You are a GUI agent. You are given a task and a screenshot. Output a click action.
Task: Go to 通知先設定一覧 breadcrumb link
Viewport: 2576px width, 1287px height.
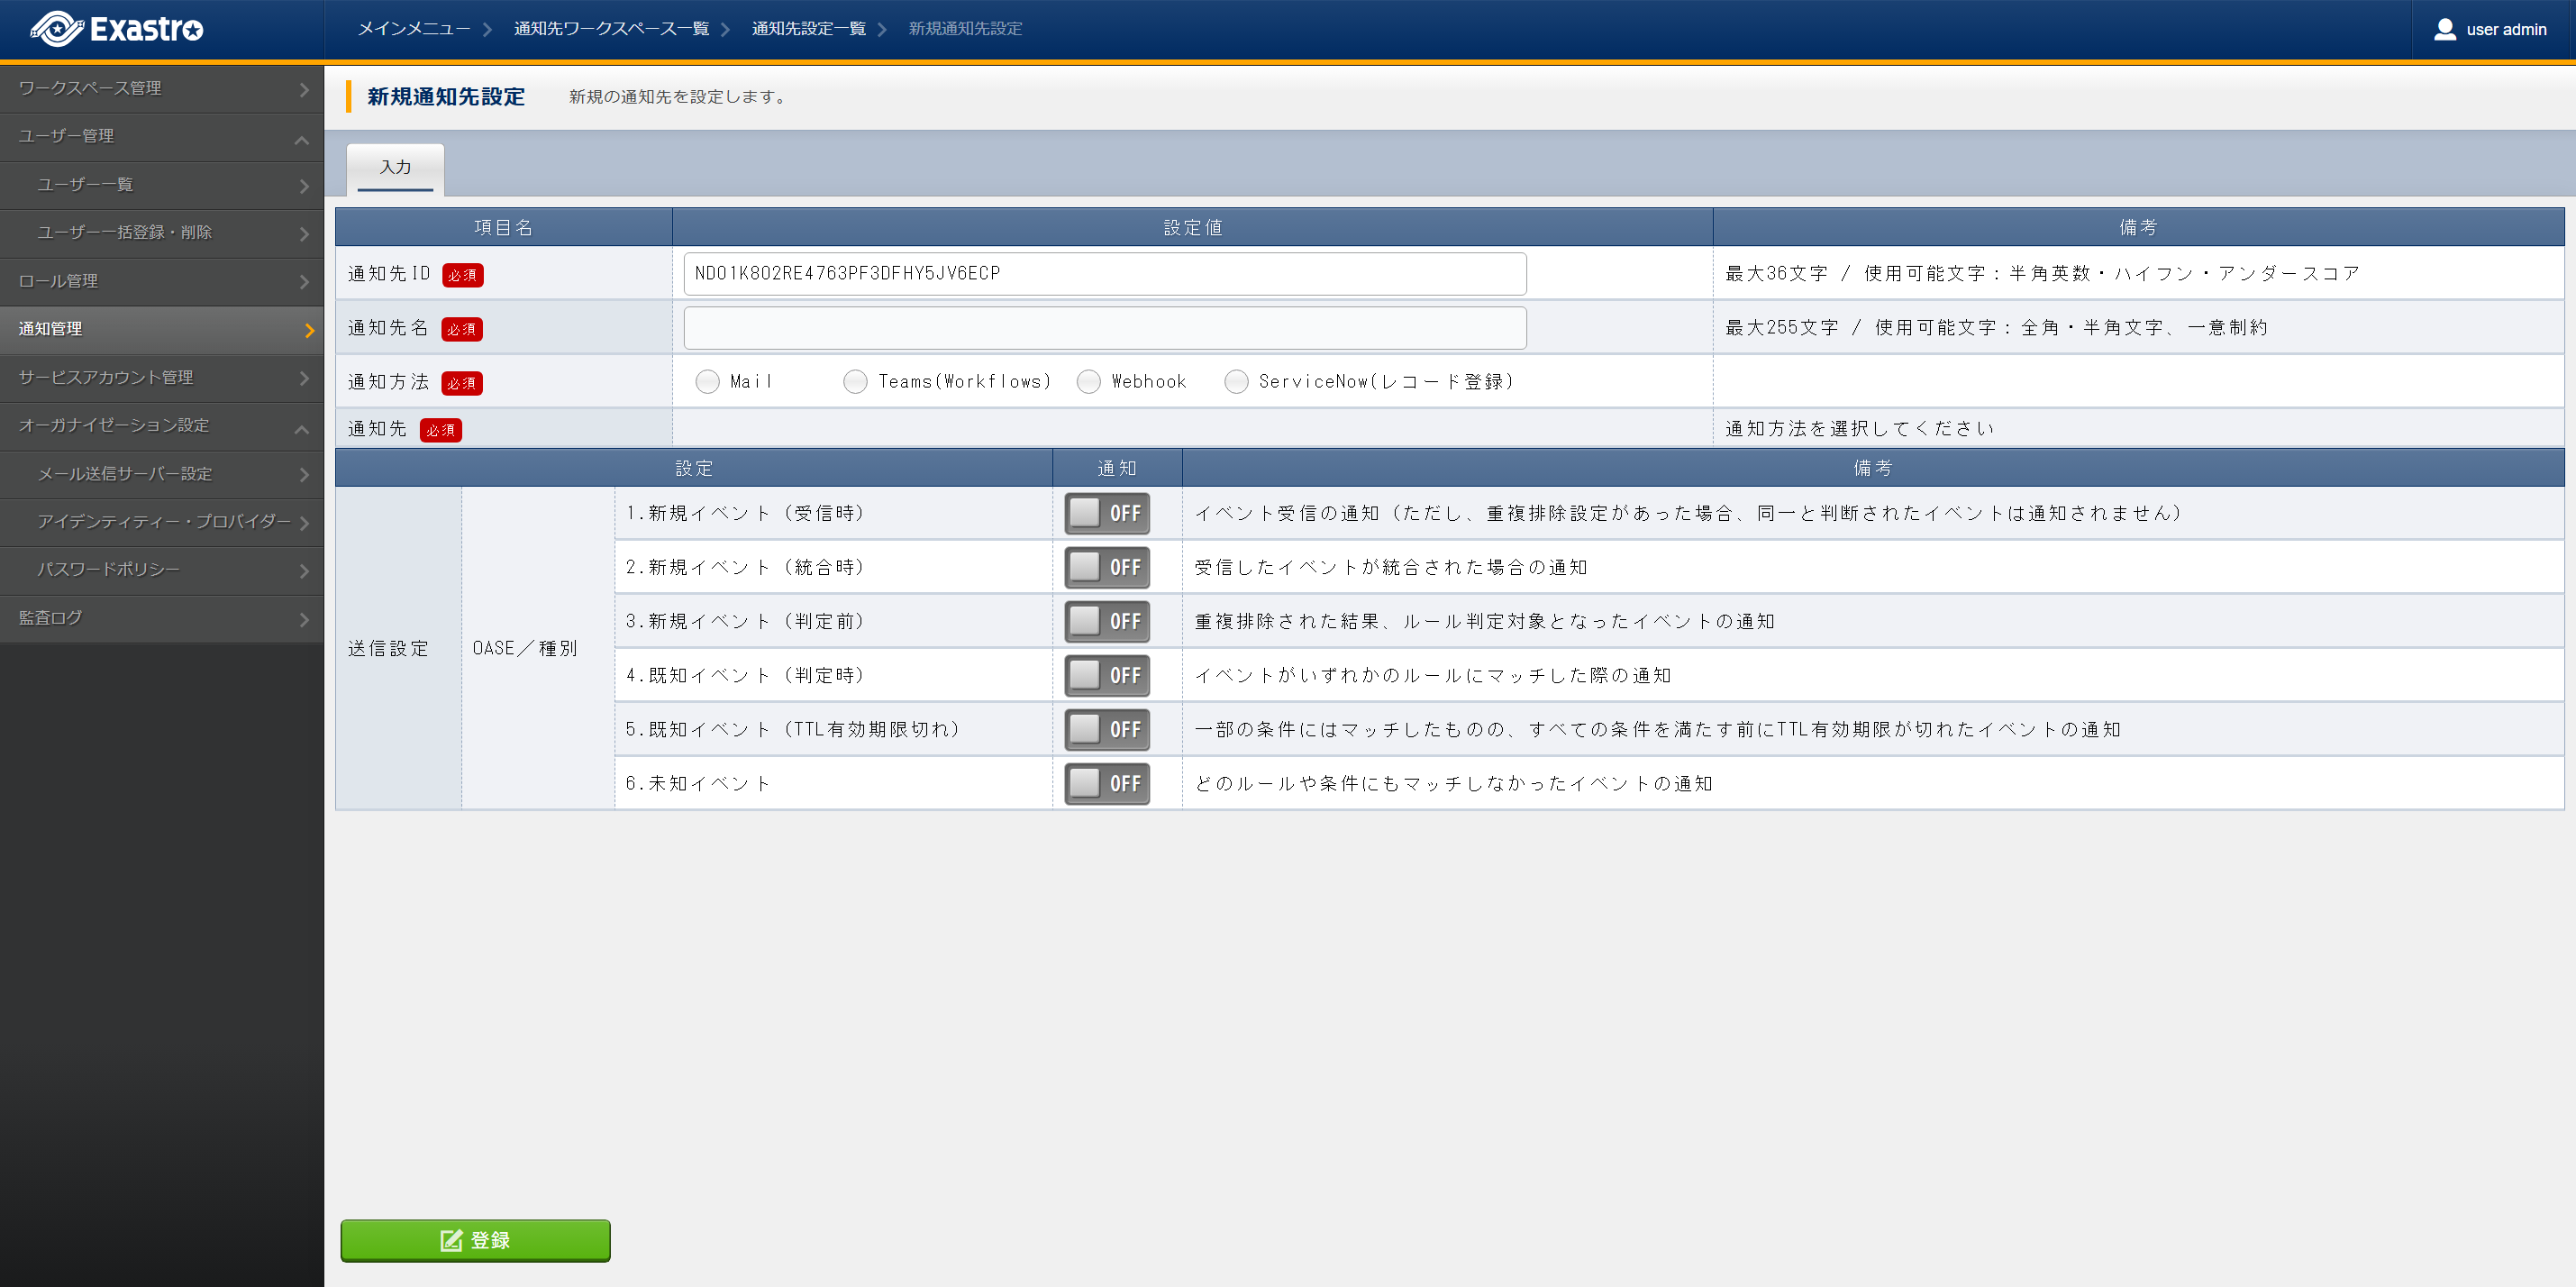[808, 29]
